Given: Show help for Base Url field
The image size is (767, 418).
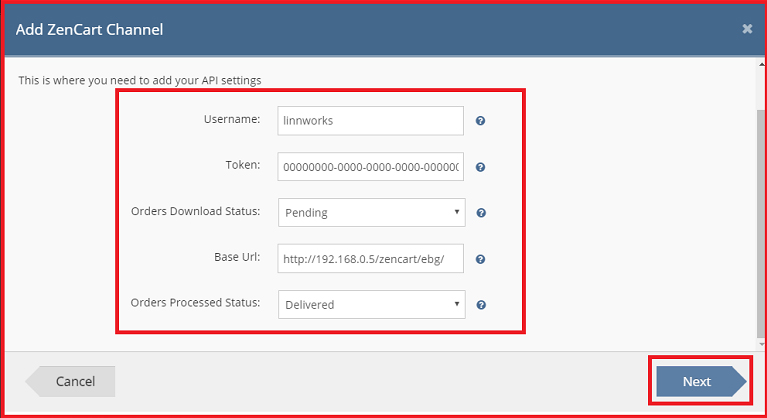Looking at the screenshot, I should (x=480, y=259).
